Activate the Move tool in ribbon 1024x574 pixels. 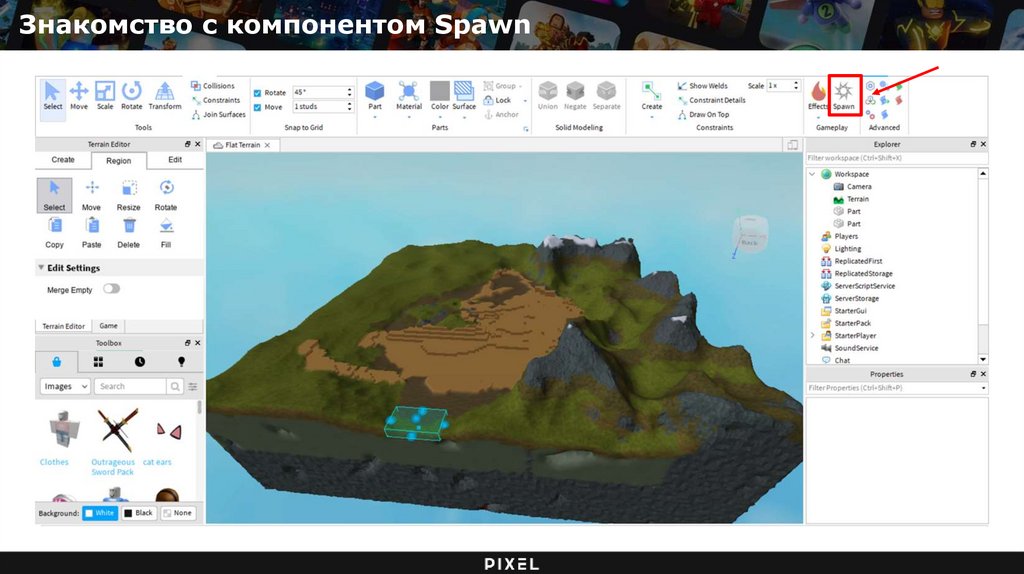point(79,95)
